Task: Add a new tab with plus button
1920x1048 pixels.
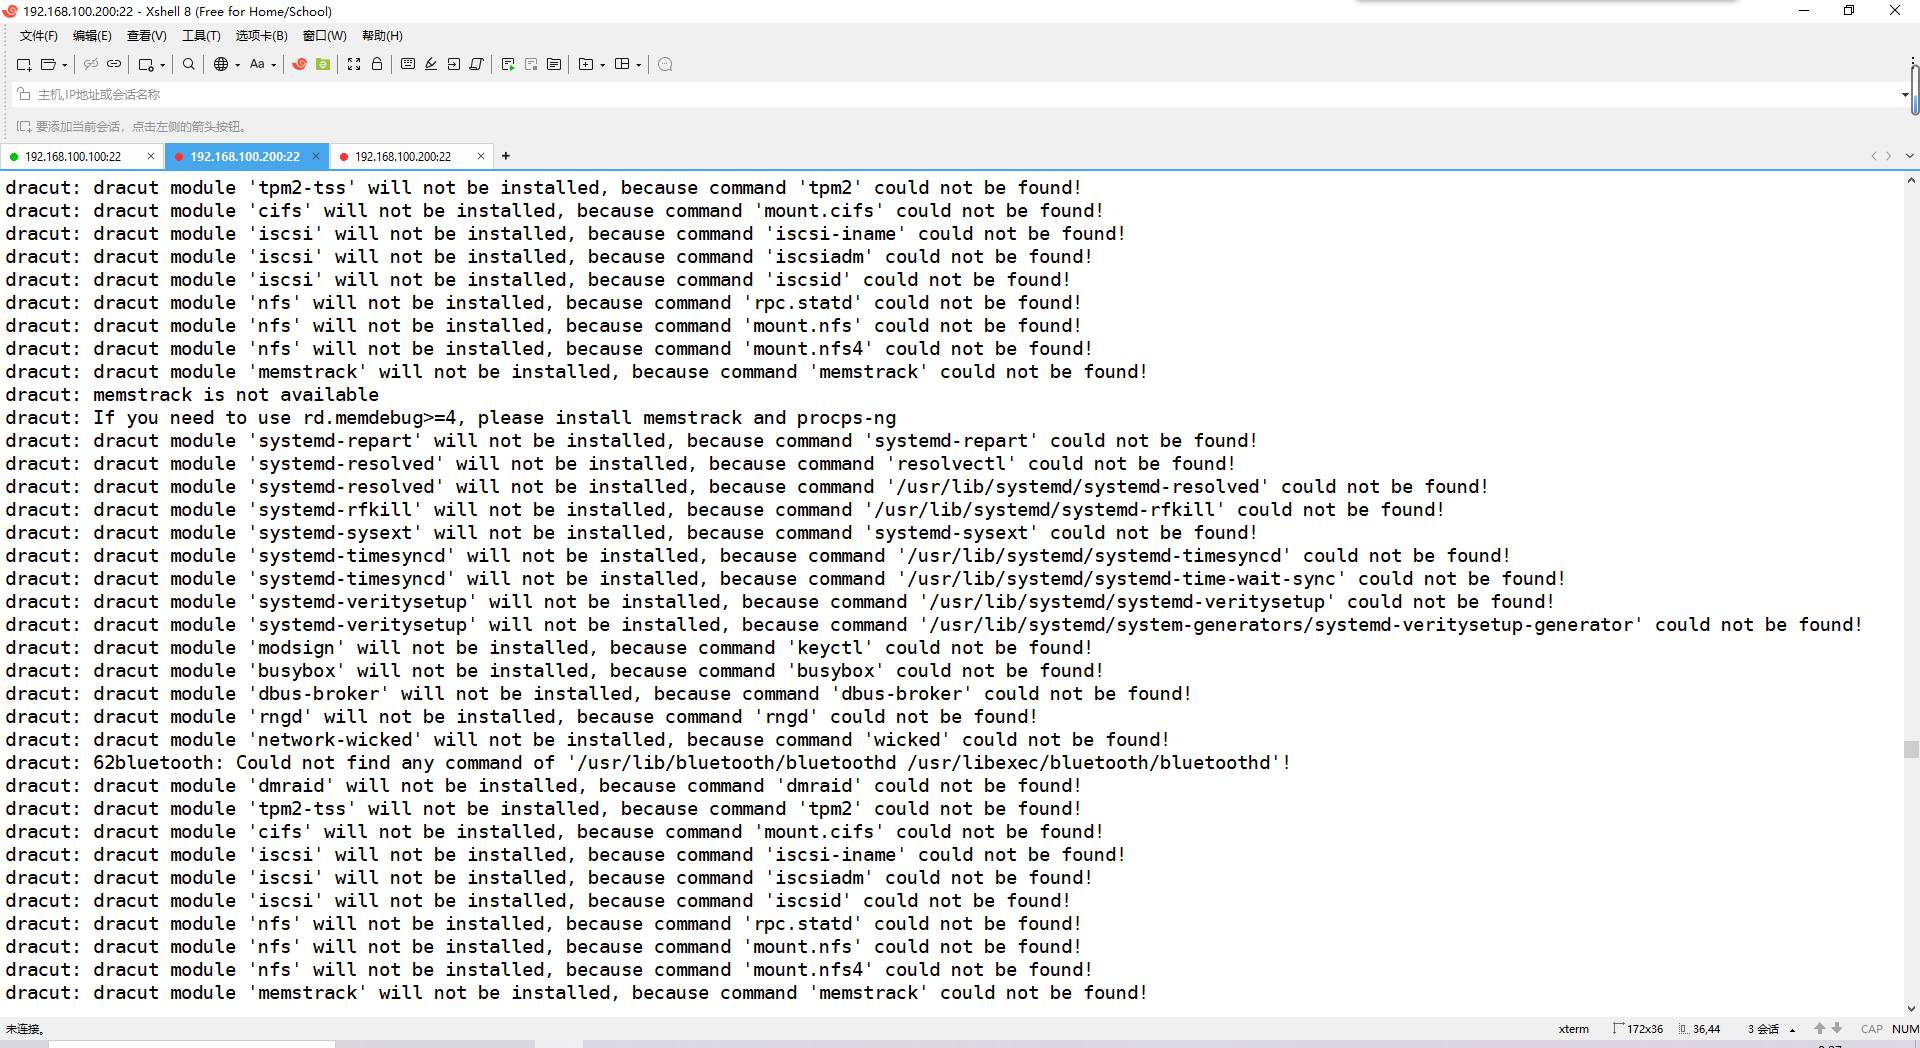Action: pyautogui.click(x=506, y=156)
